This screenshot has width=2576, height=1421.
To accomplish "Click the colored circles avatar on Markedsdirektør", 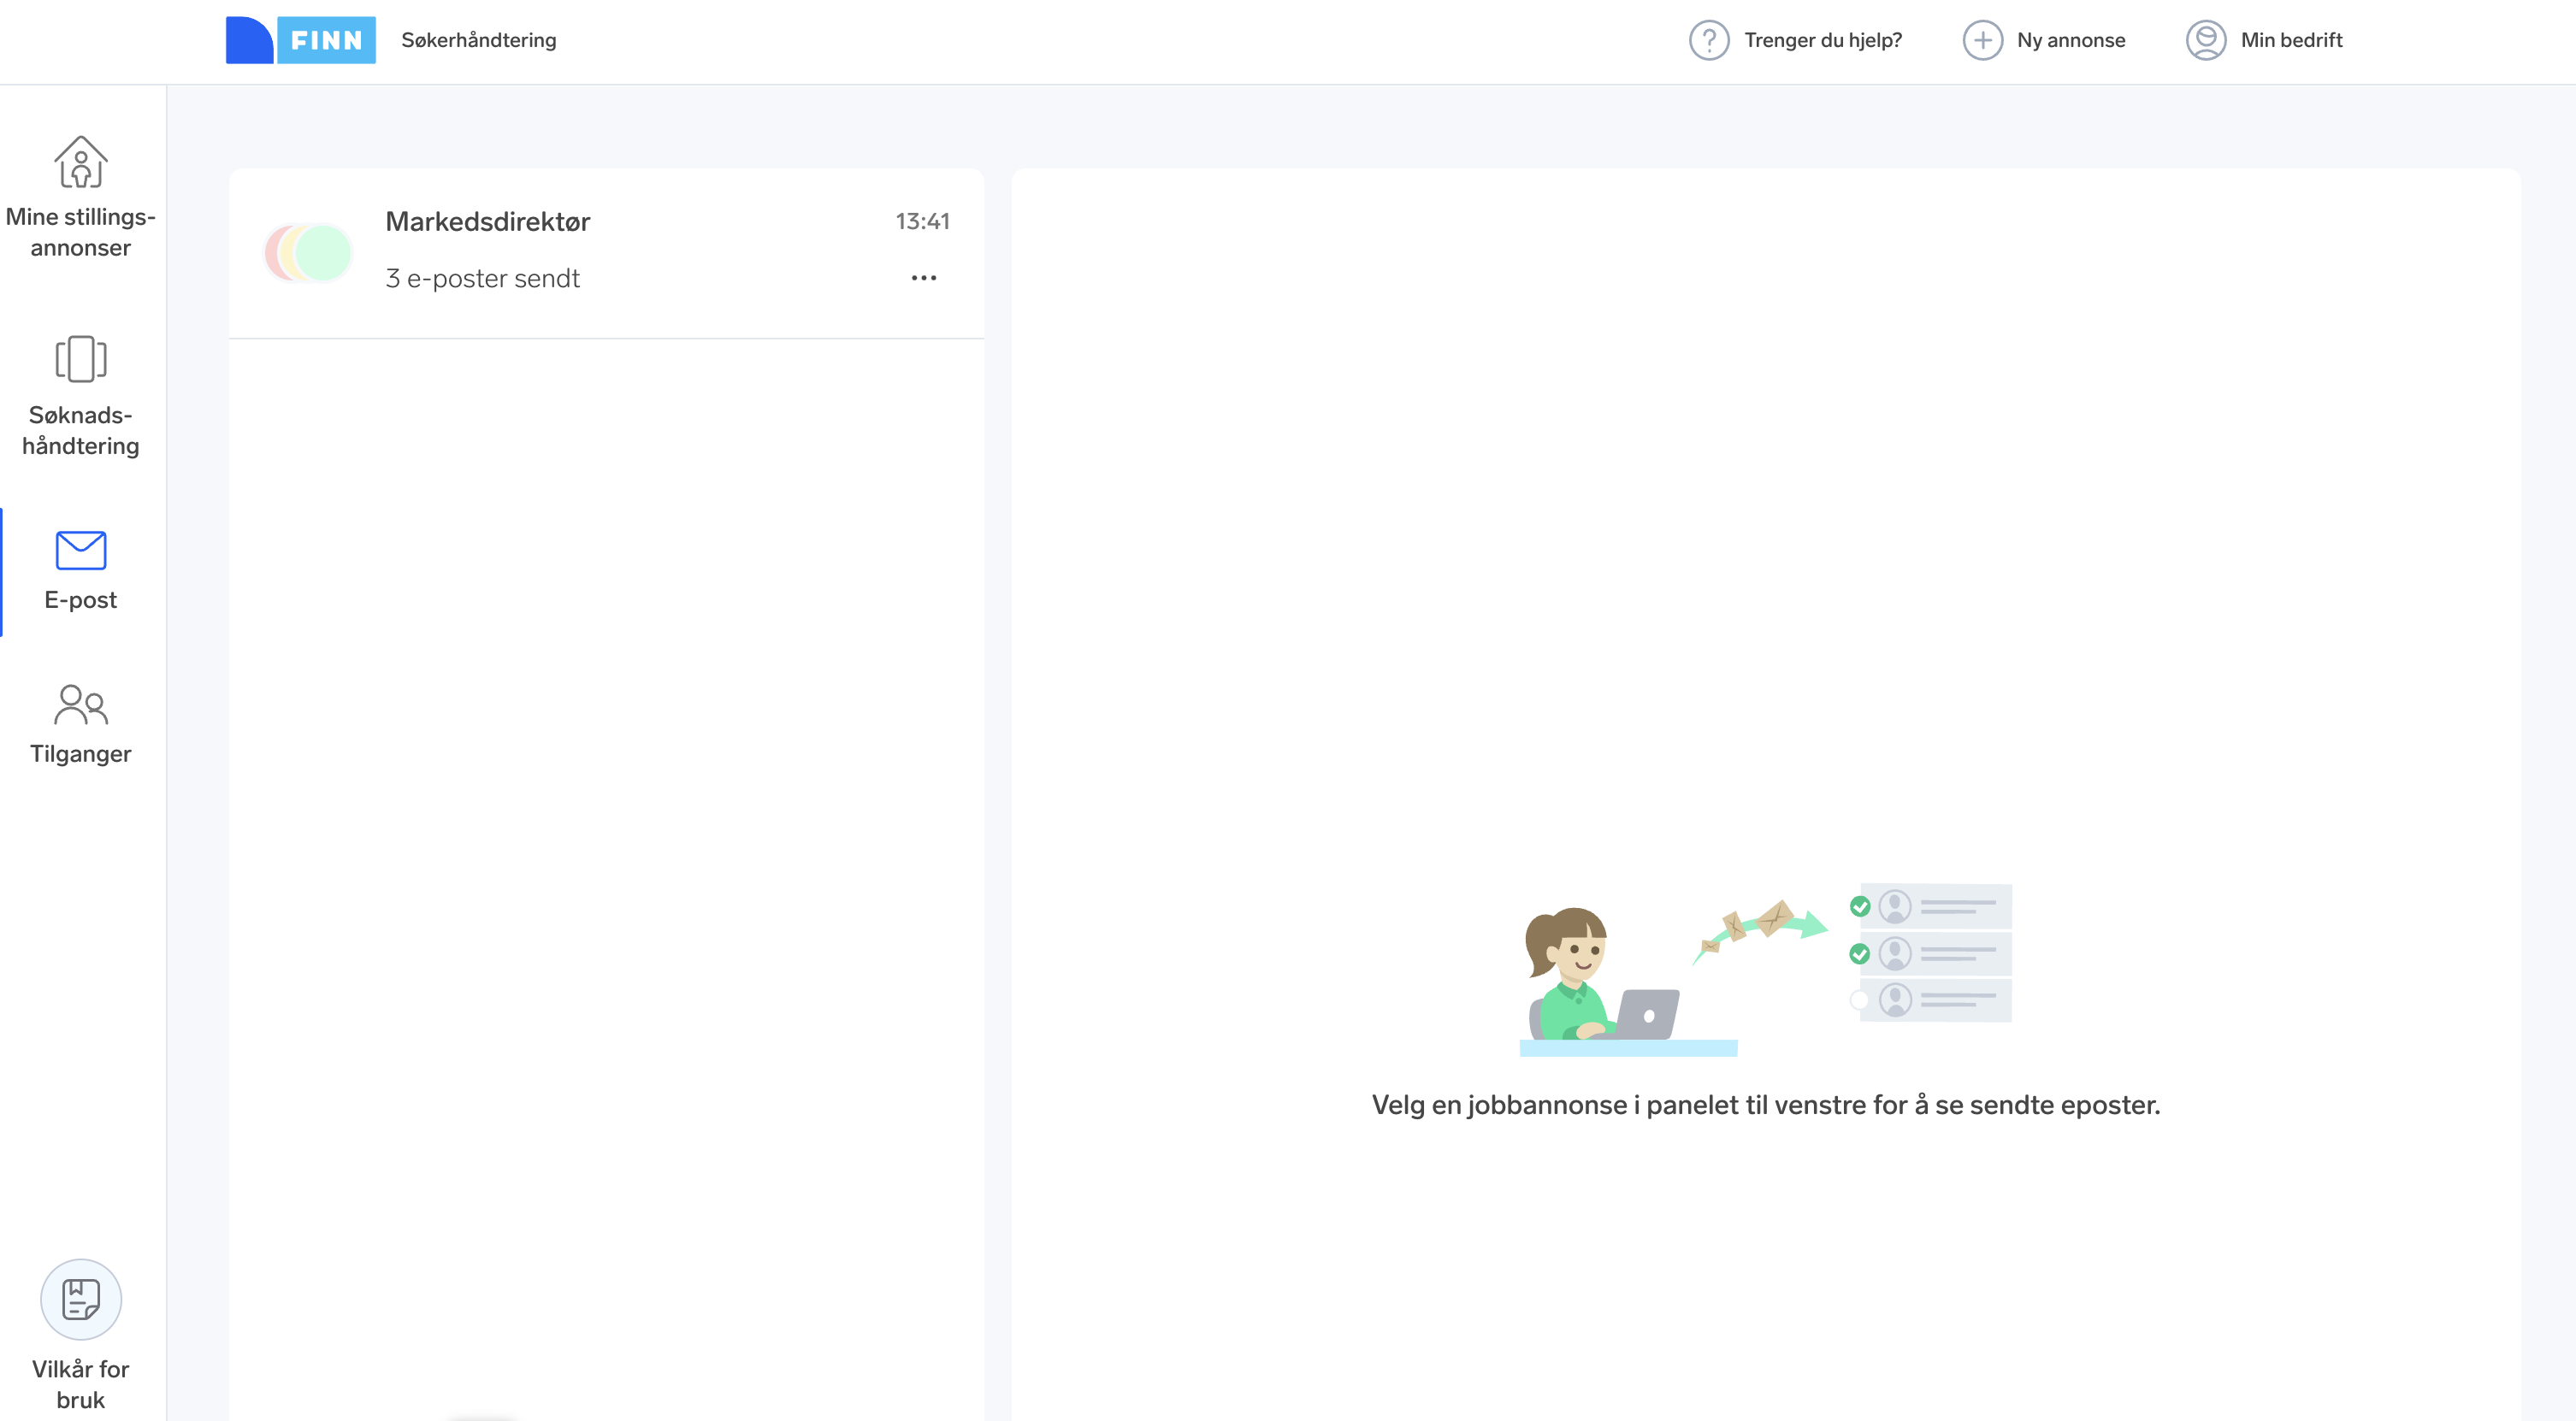I will coord(308,252).
